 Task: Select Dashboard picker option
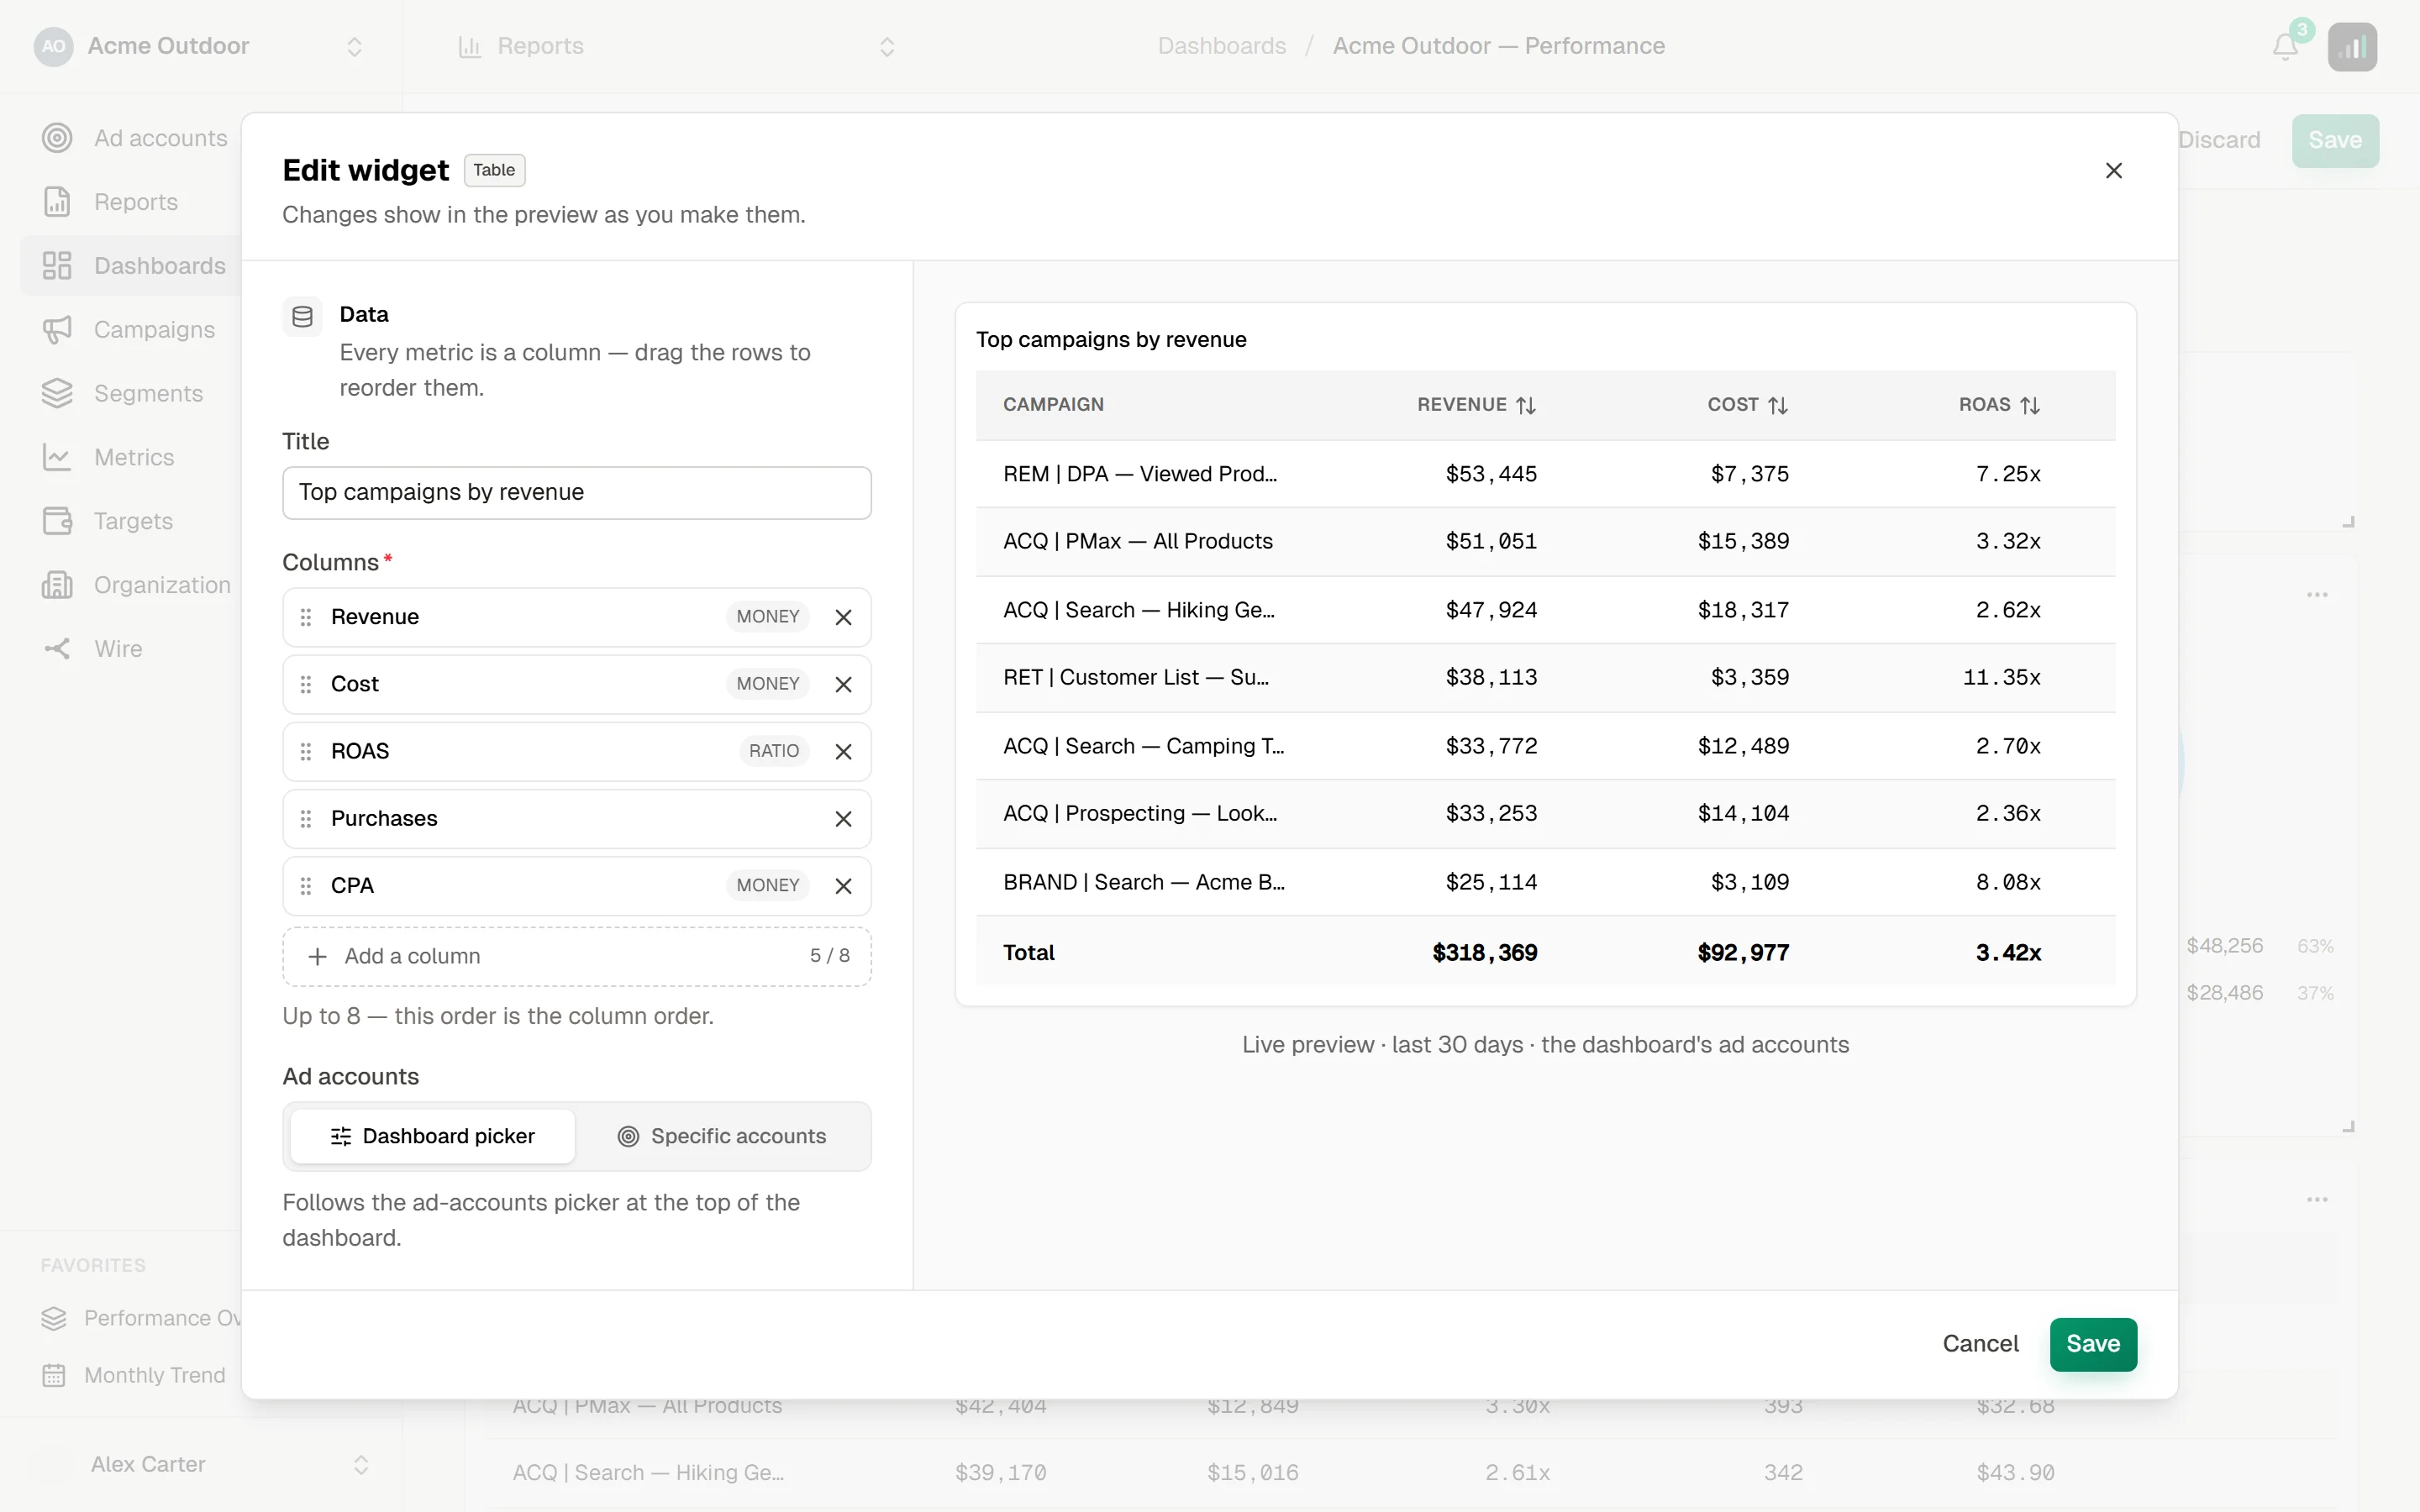432,1137
